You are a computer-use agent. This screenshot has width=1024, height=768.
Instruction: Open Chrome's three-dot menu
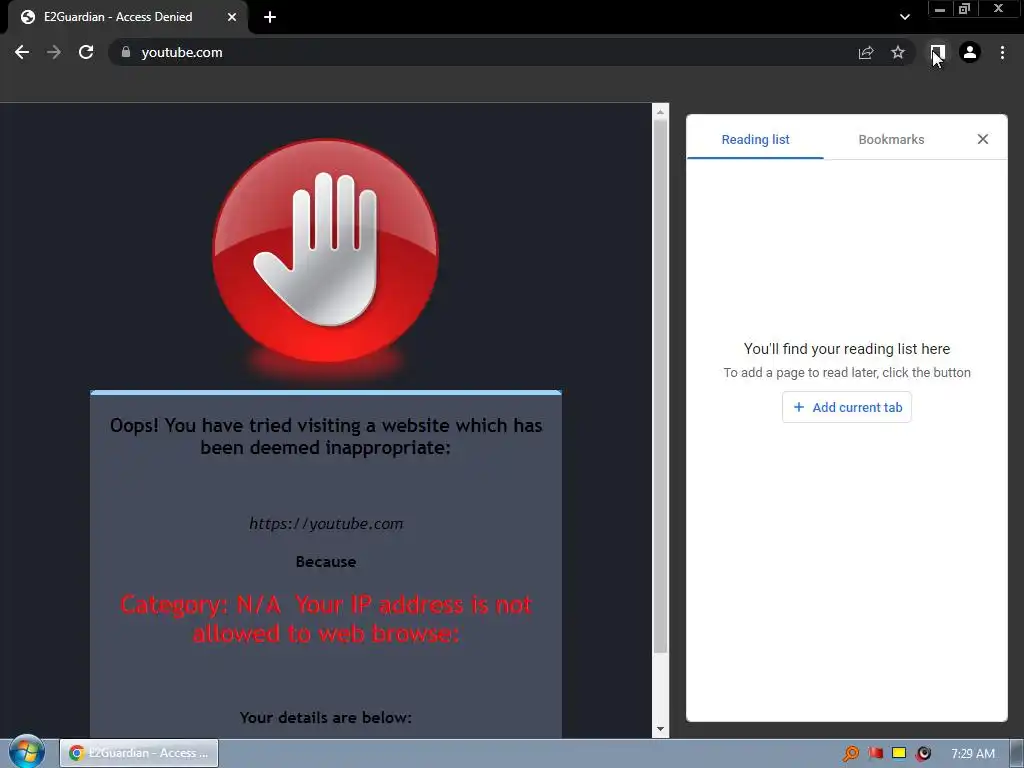point(1002,52)
